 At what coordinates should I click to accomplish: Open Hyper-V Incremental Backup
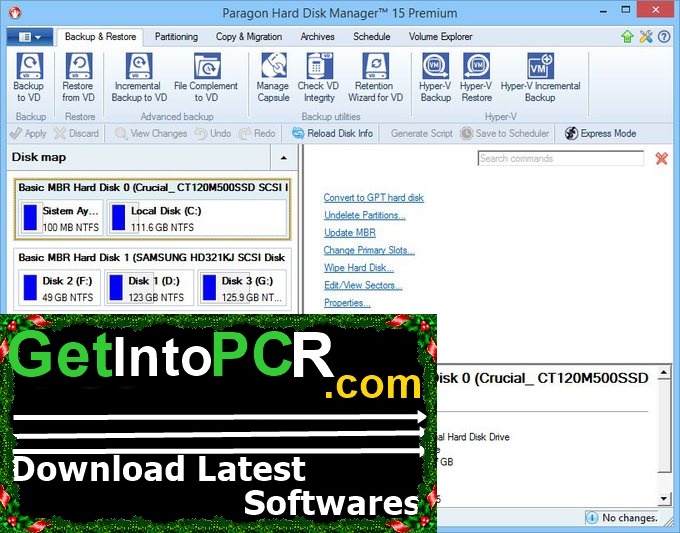[x=540, y=78]
